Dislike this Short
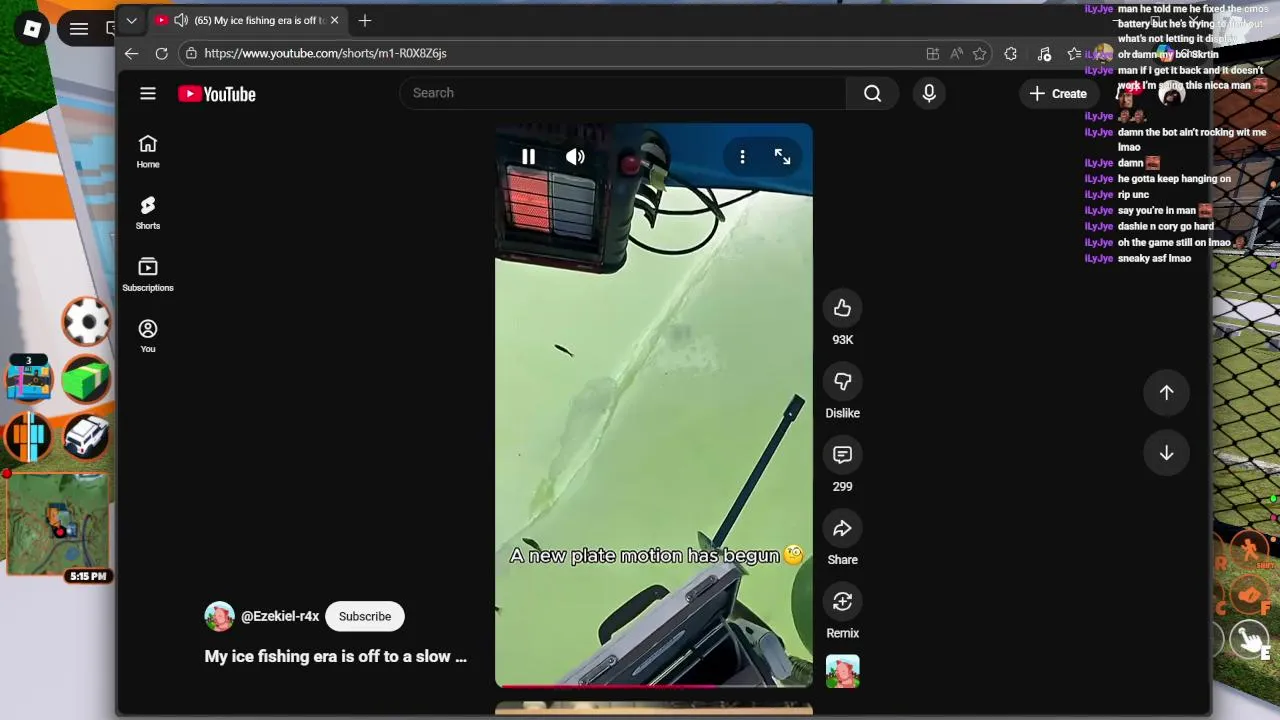Image resolution: width=1280 pixels, height=720 pixels. pos(842,381)
